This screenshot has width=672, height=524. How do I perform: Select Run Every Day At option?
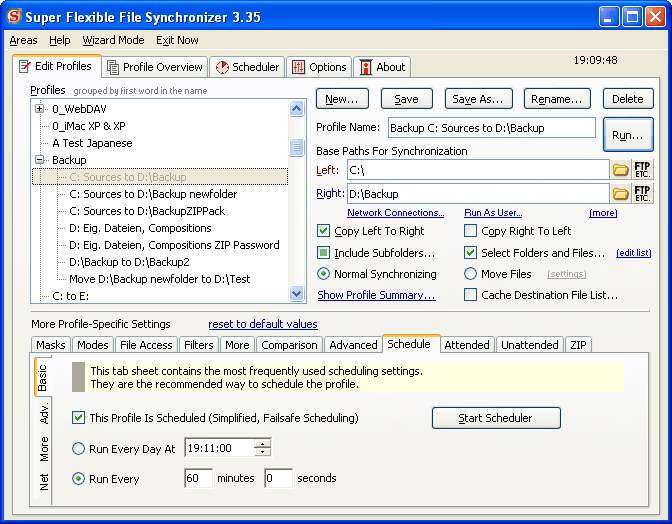pos(78,449)
